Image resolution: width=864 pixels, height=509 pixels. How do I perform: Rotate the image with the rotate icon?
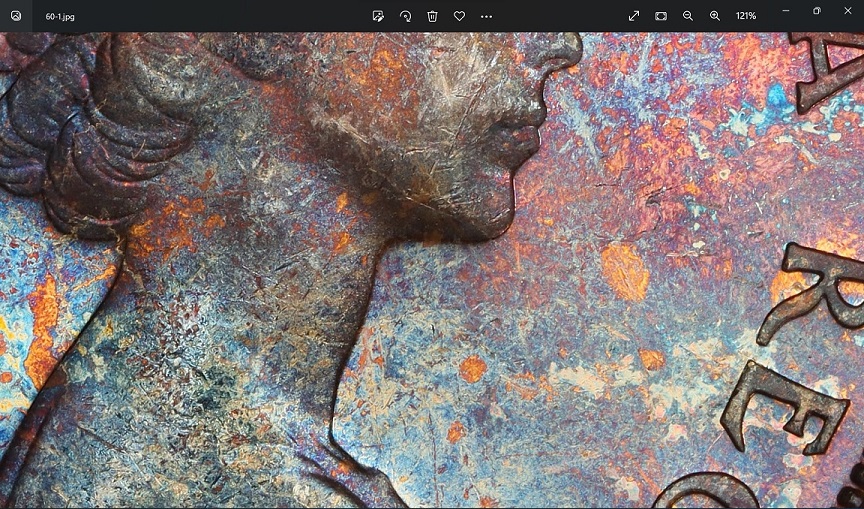[x=405, y=16]
